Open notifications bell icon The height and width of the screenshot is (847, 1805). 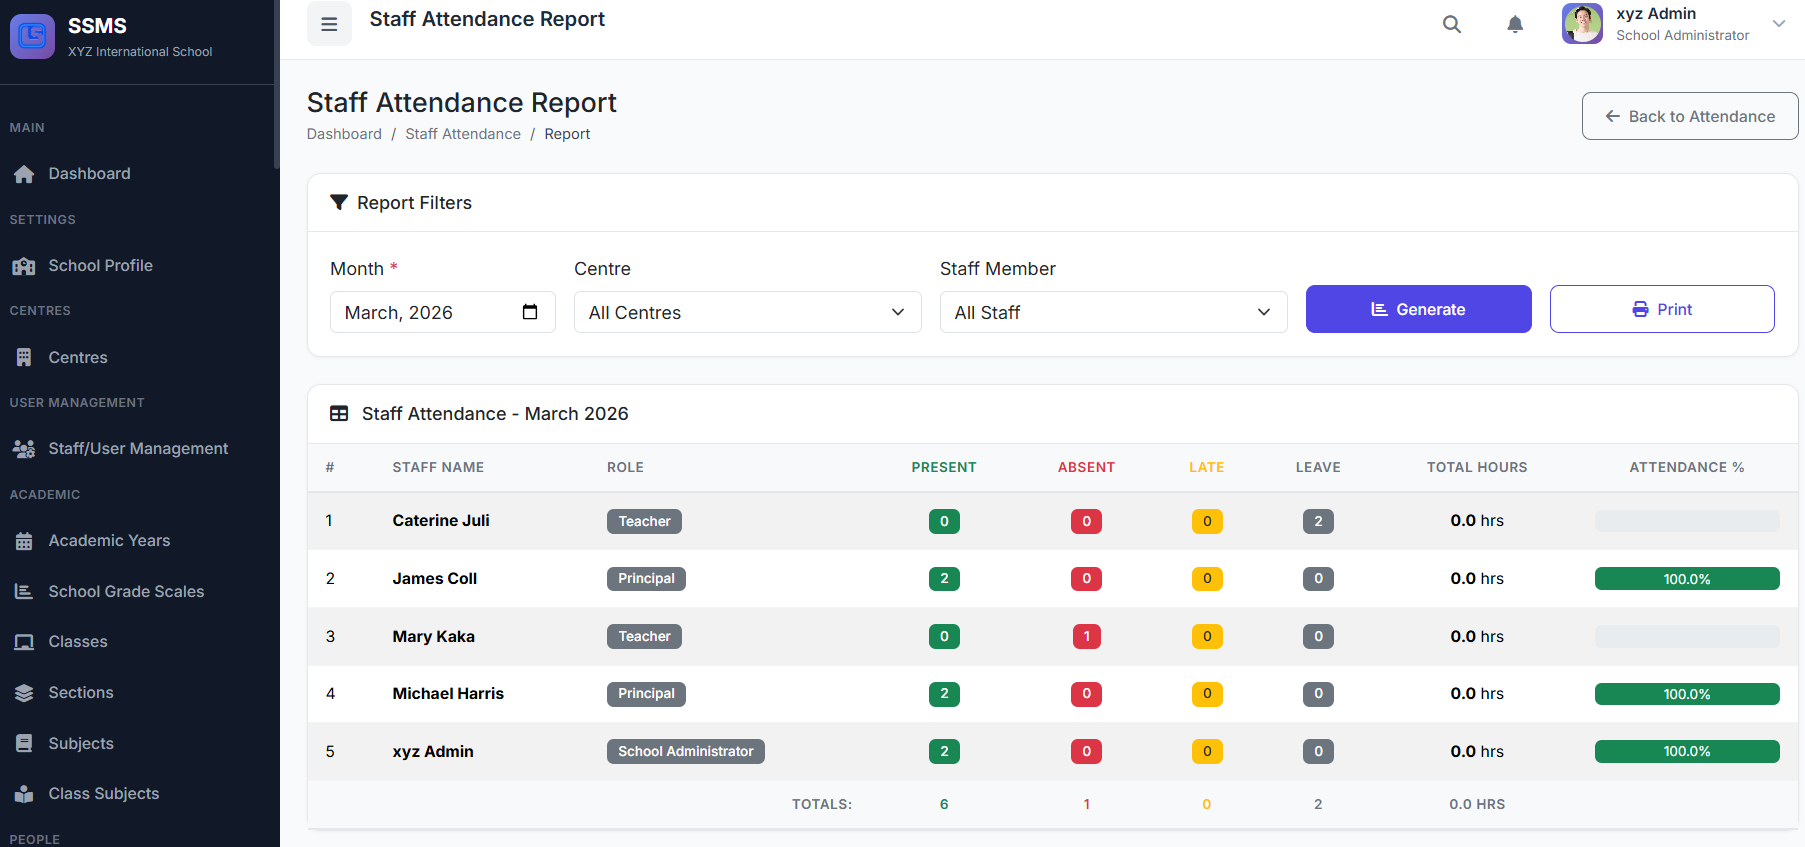1515,24
